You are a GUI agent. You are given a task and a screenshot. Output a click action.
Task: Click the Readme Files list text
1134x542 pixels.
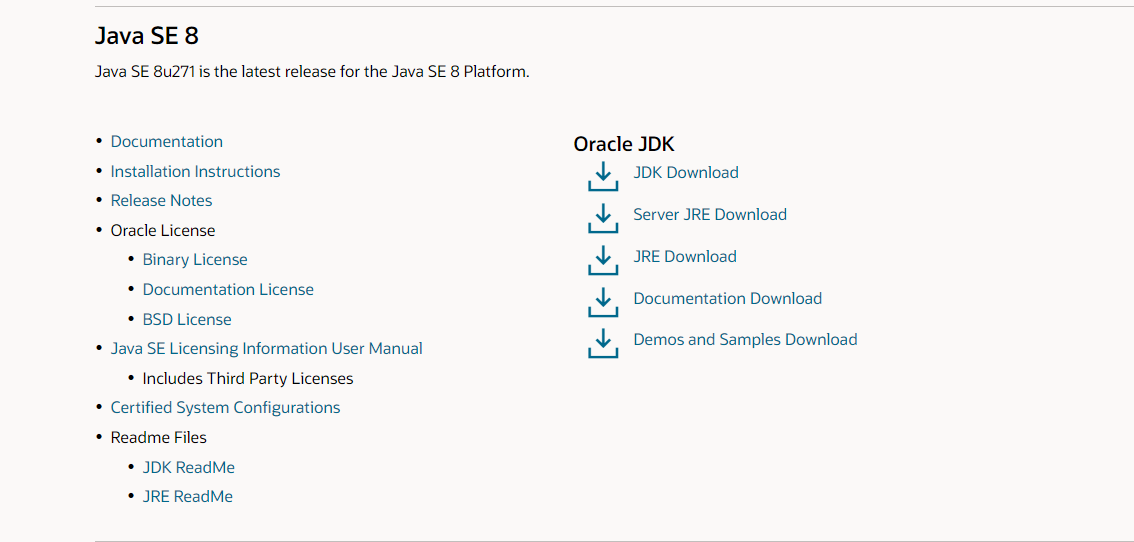point(158,438)
